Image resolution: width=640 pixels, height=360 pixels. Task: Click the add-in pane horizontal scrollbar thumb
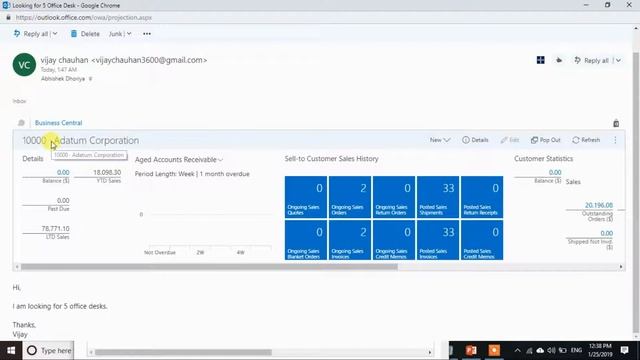point(209,267)
